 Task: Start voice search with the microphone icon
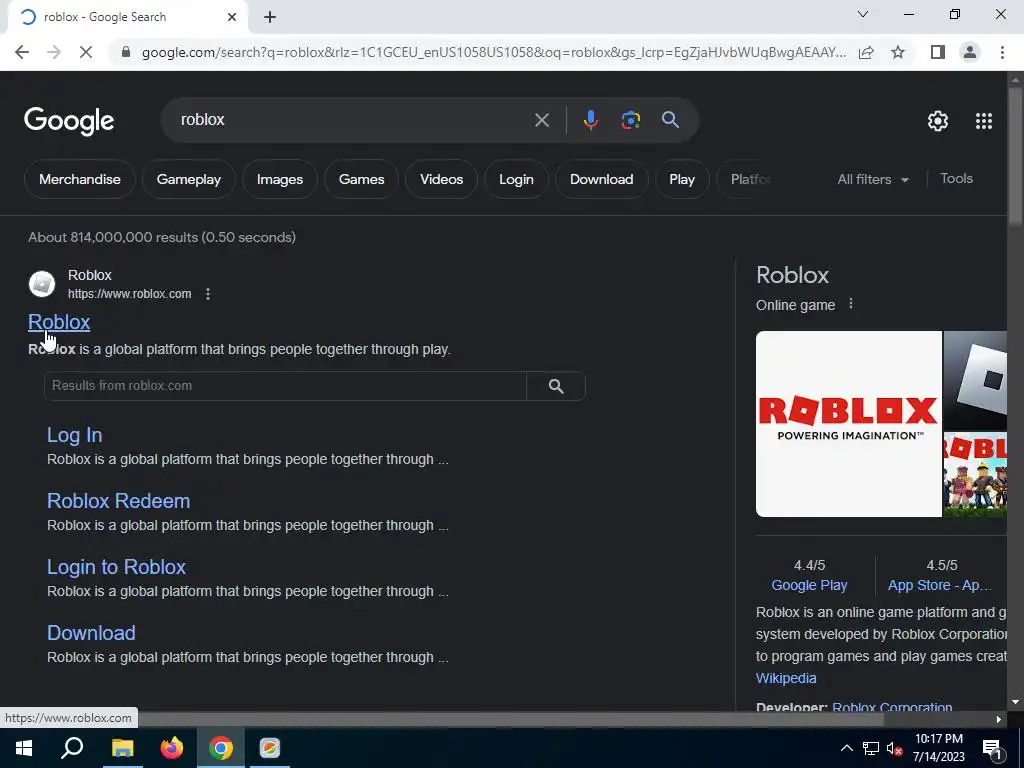[x=590, y=120]
